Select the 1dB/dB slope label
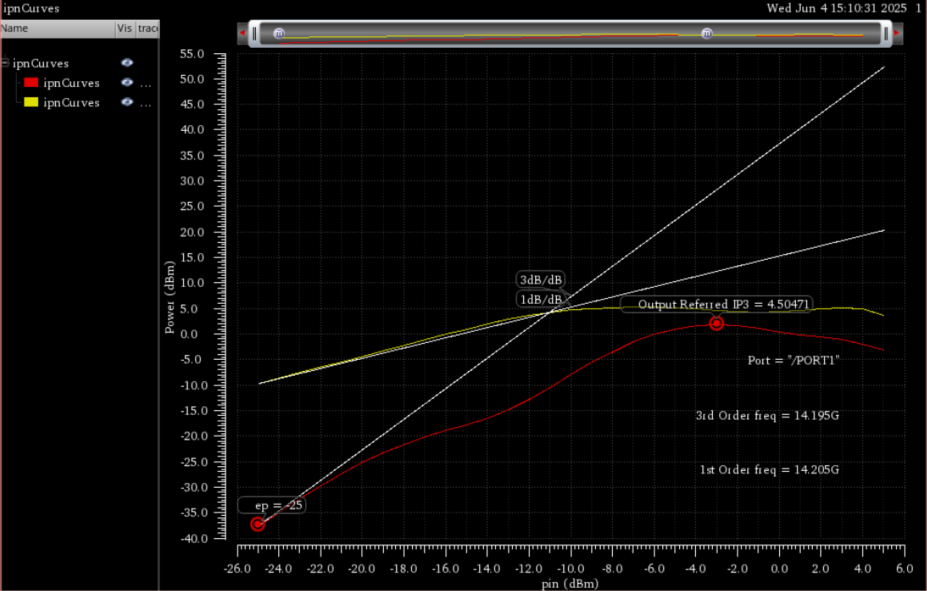The height and width of the screenshot is (591, 927). (x=540, y=300)
